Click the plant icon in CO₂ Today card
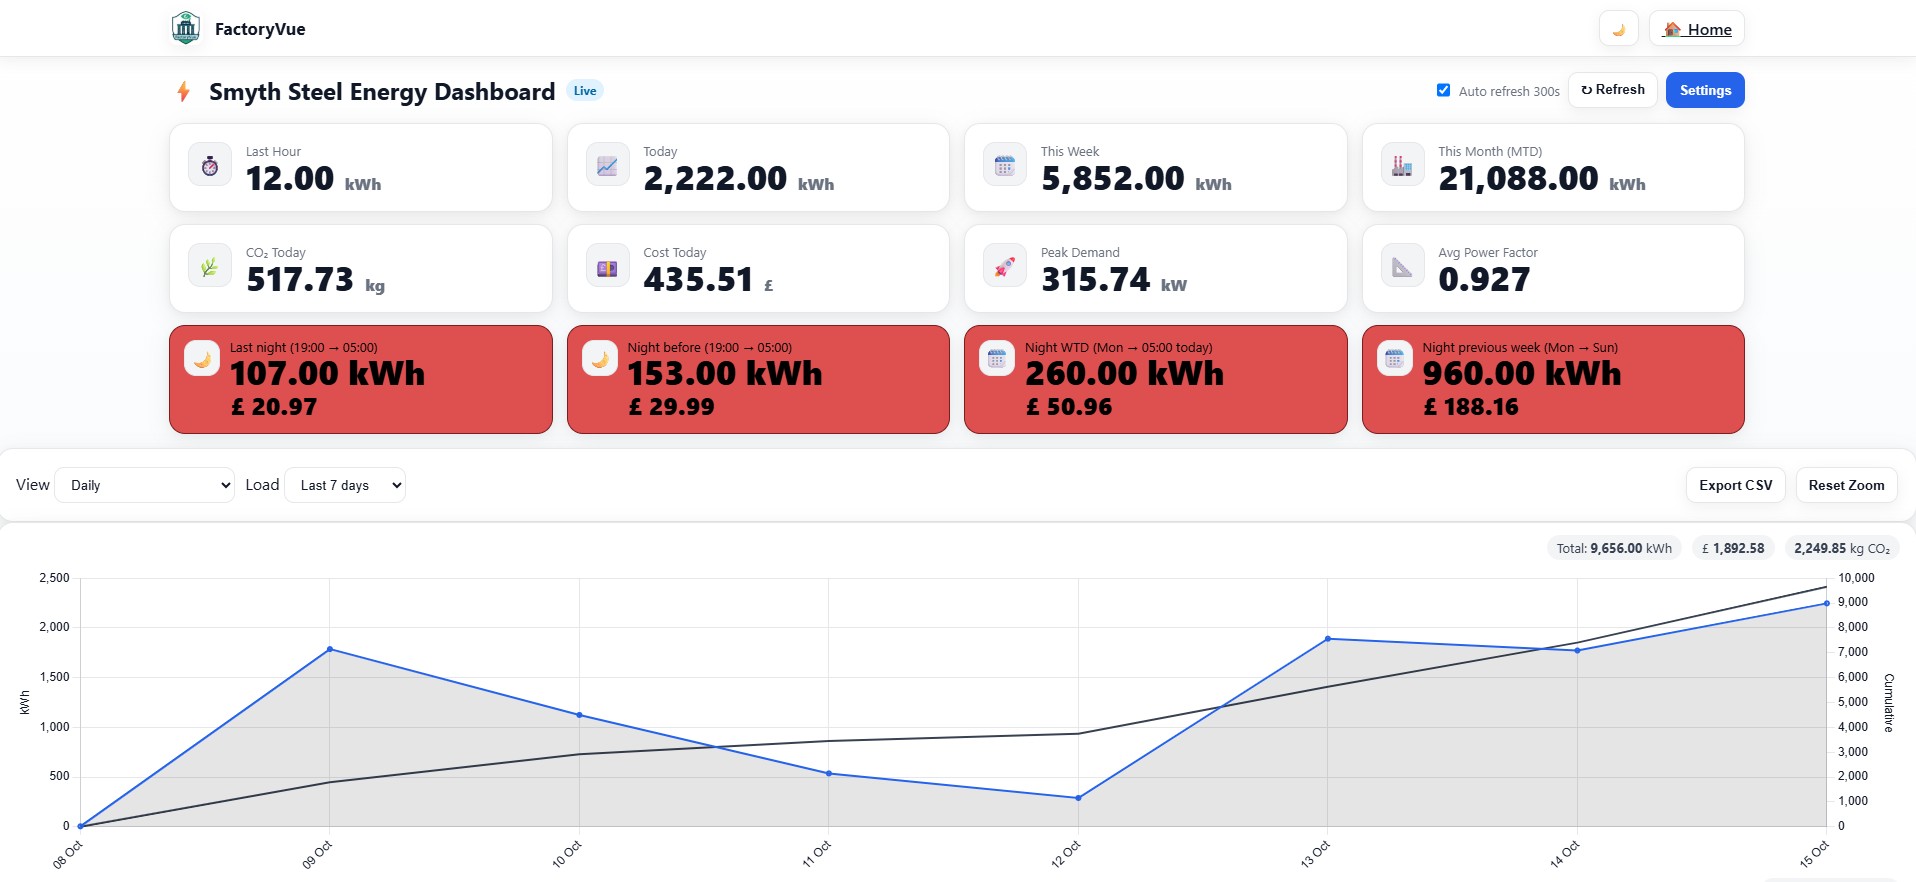Image resolution: width=1916 pixels, height=882 pixels. (x=210, y=267)
